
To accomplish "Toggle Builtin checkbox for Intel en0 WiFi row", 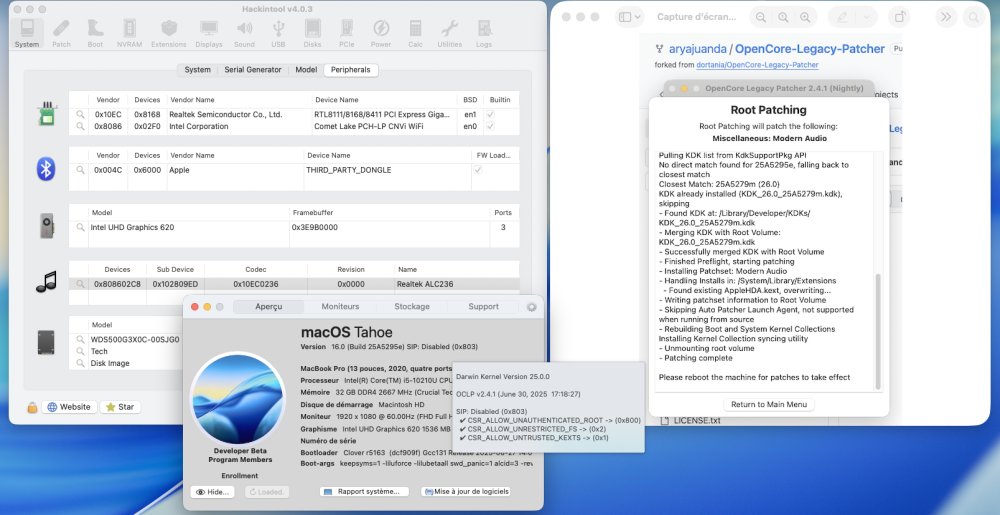I will pyautogui.click(x=490, y=126).
